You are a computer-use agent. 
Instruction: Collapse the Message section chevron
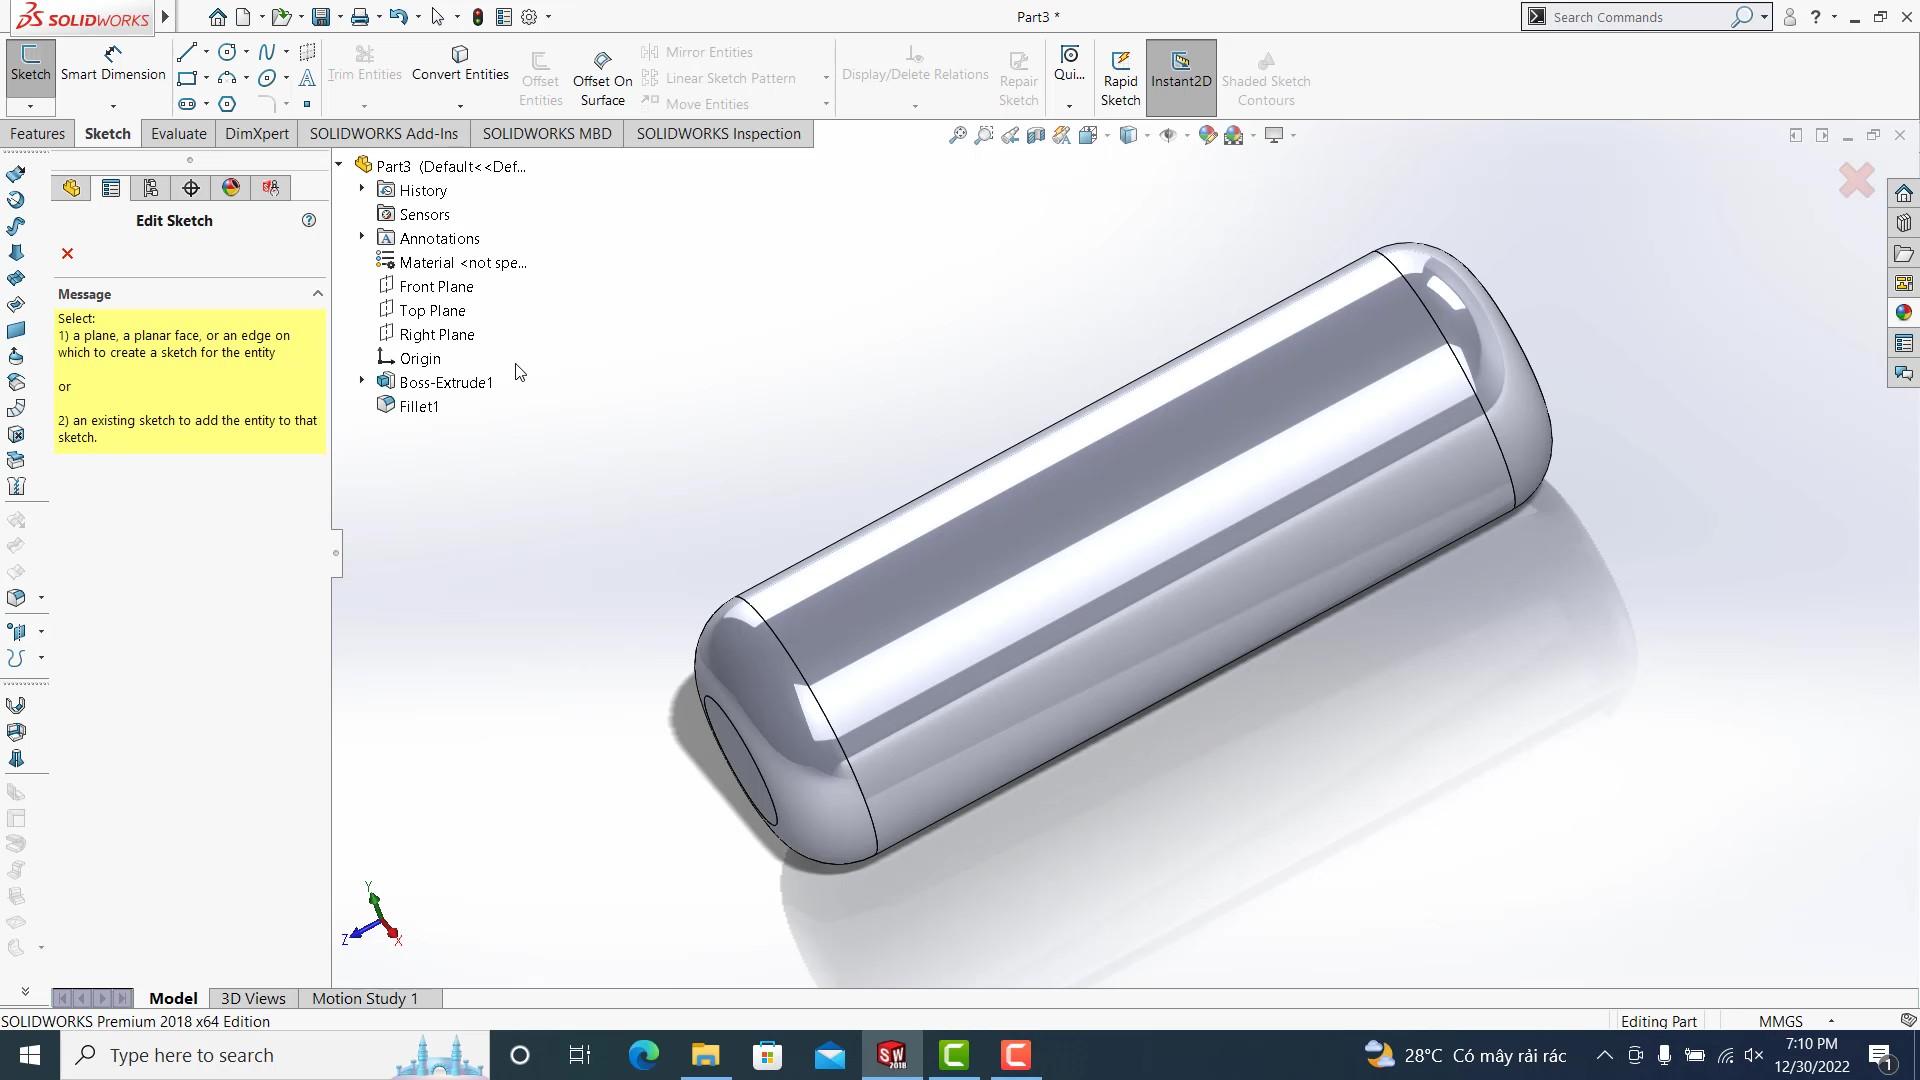click(x=317, y=294)
